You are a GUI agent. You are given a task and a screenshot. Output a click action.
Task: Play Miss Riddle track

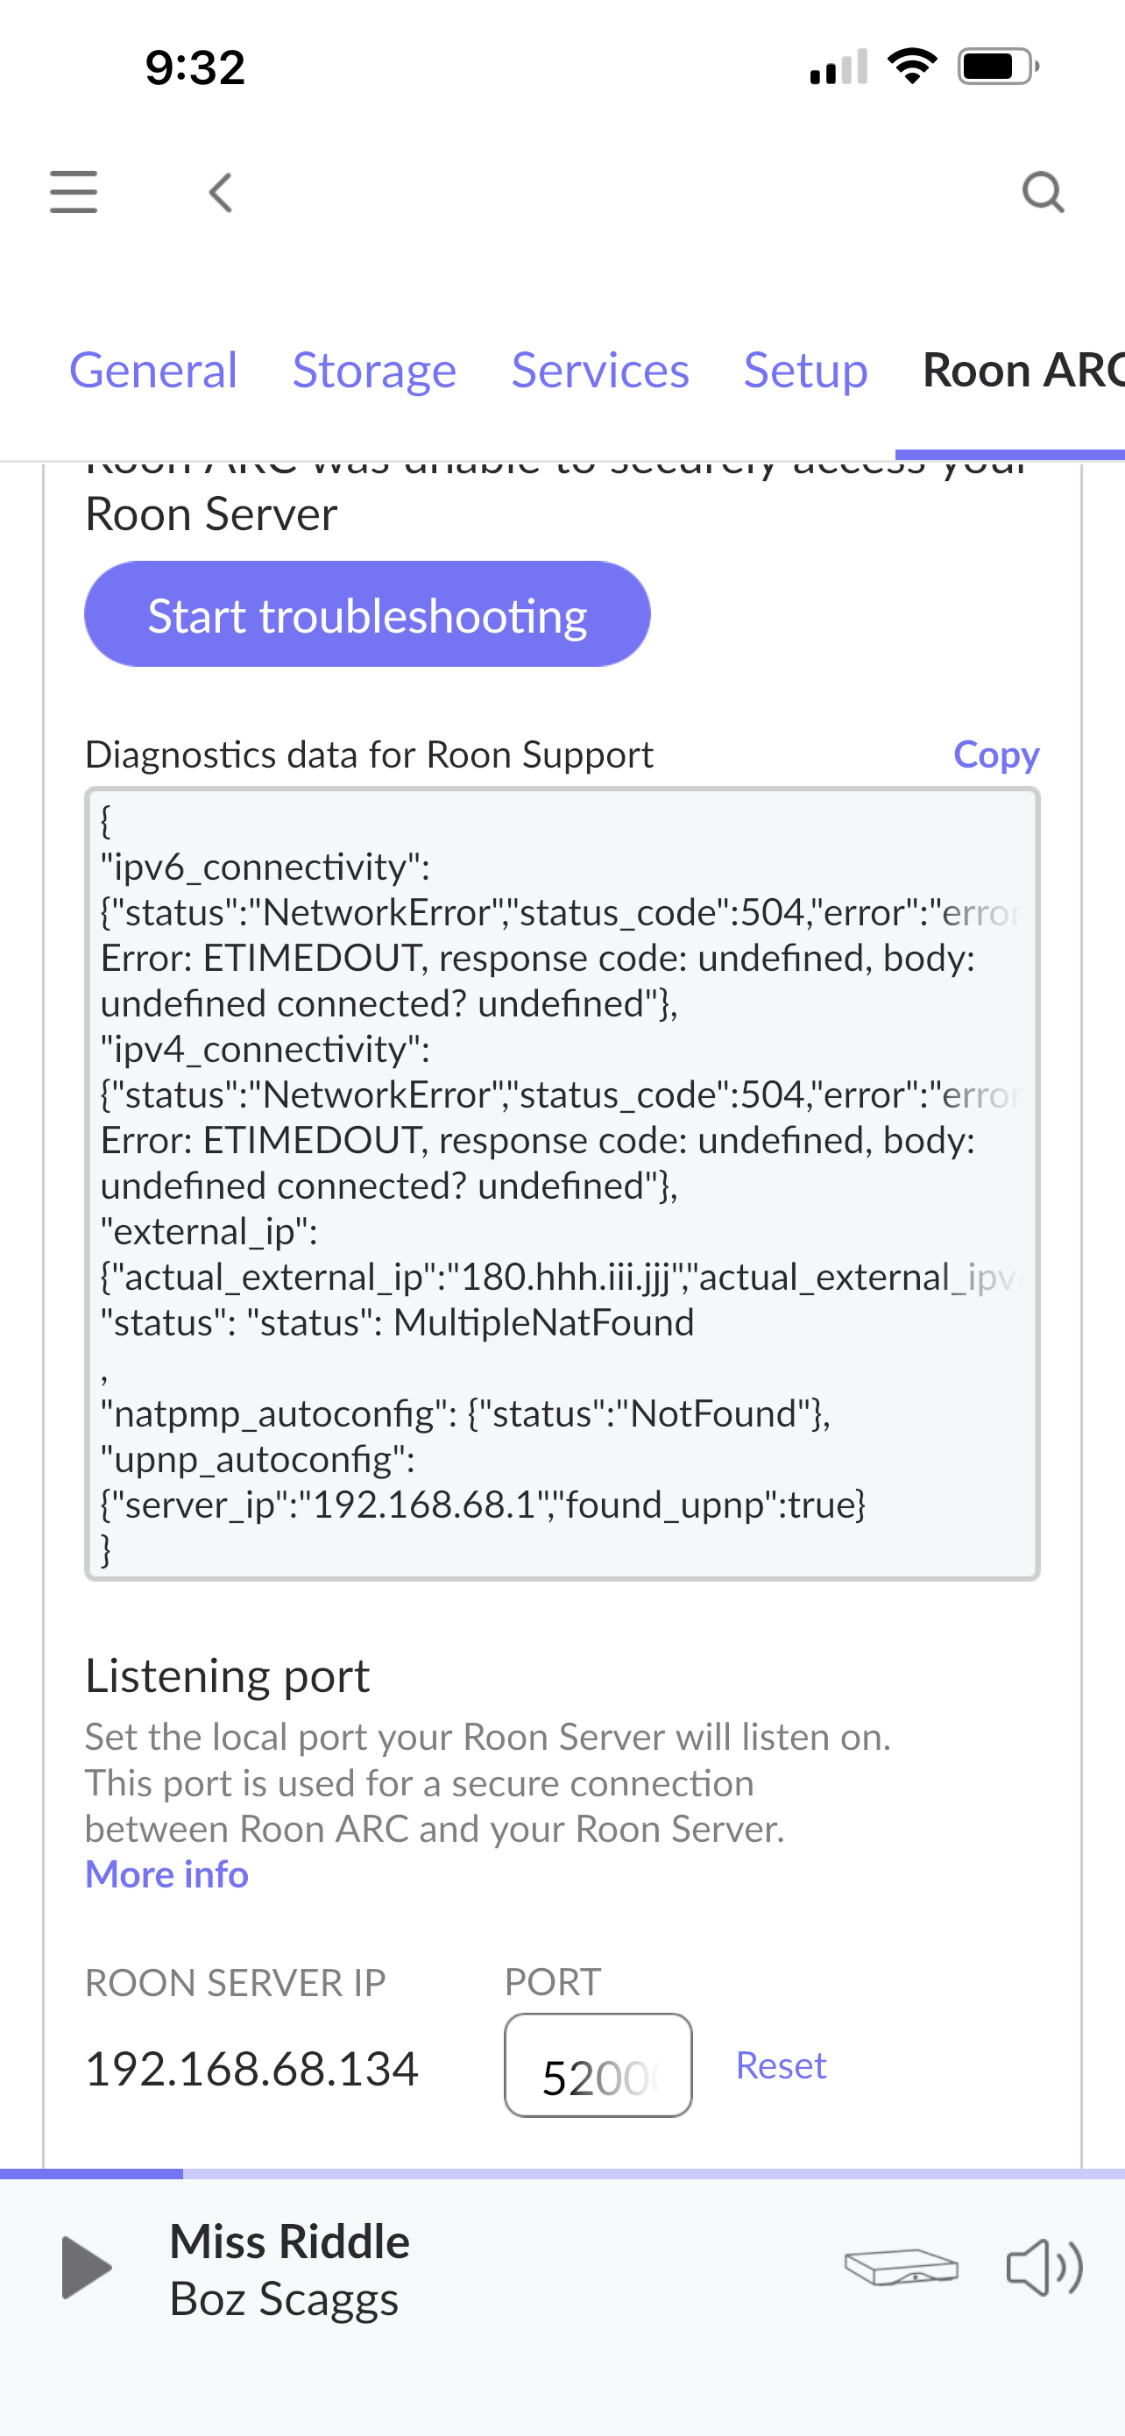pyautogui.click(x=87, y=2267)
